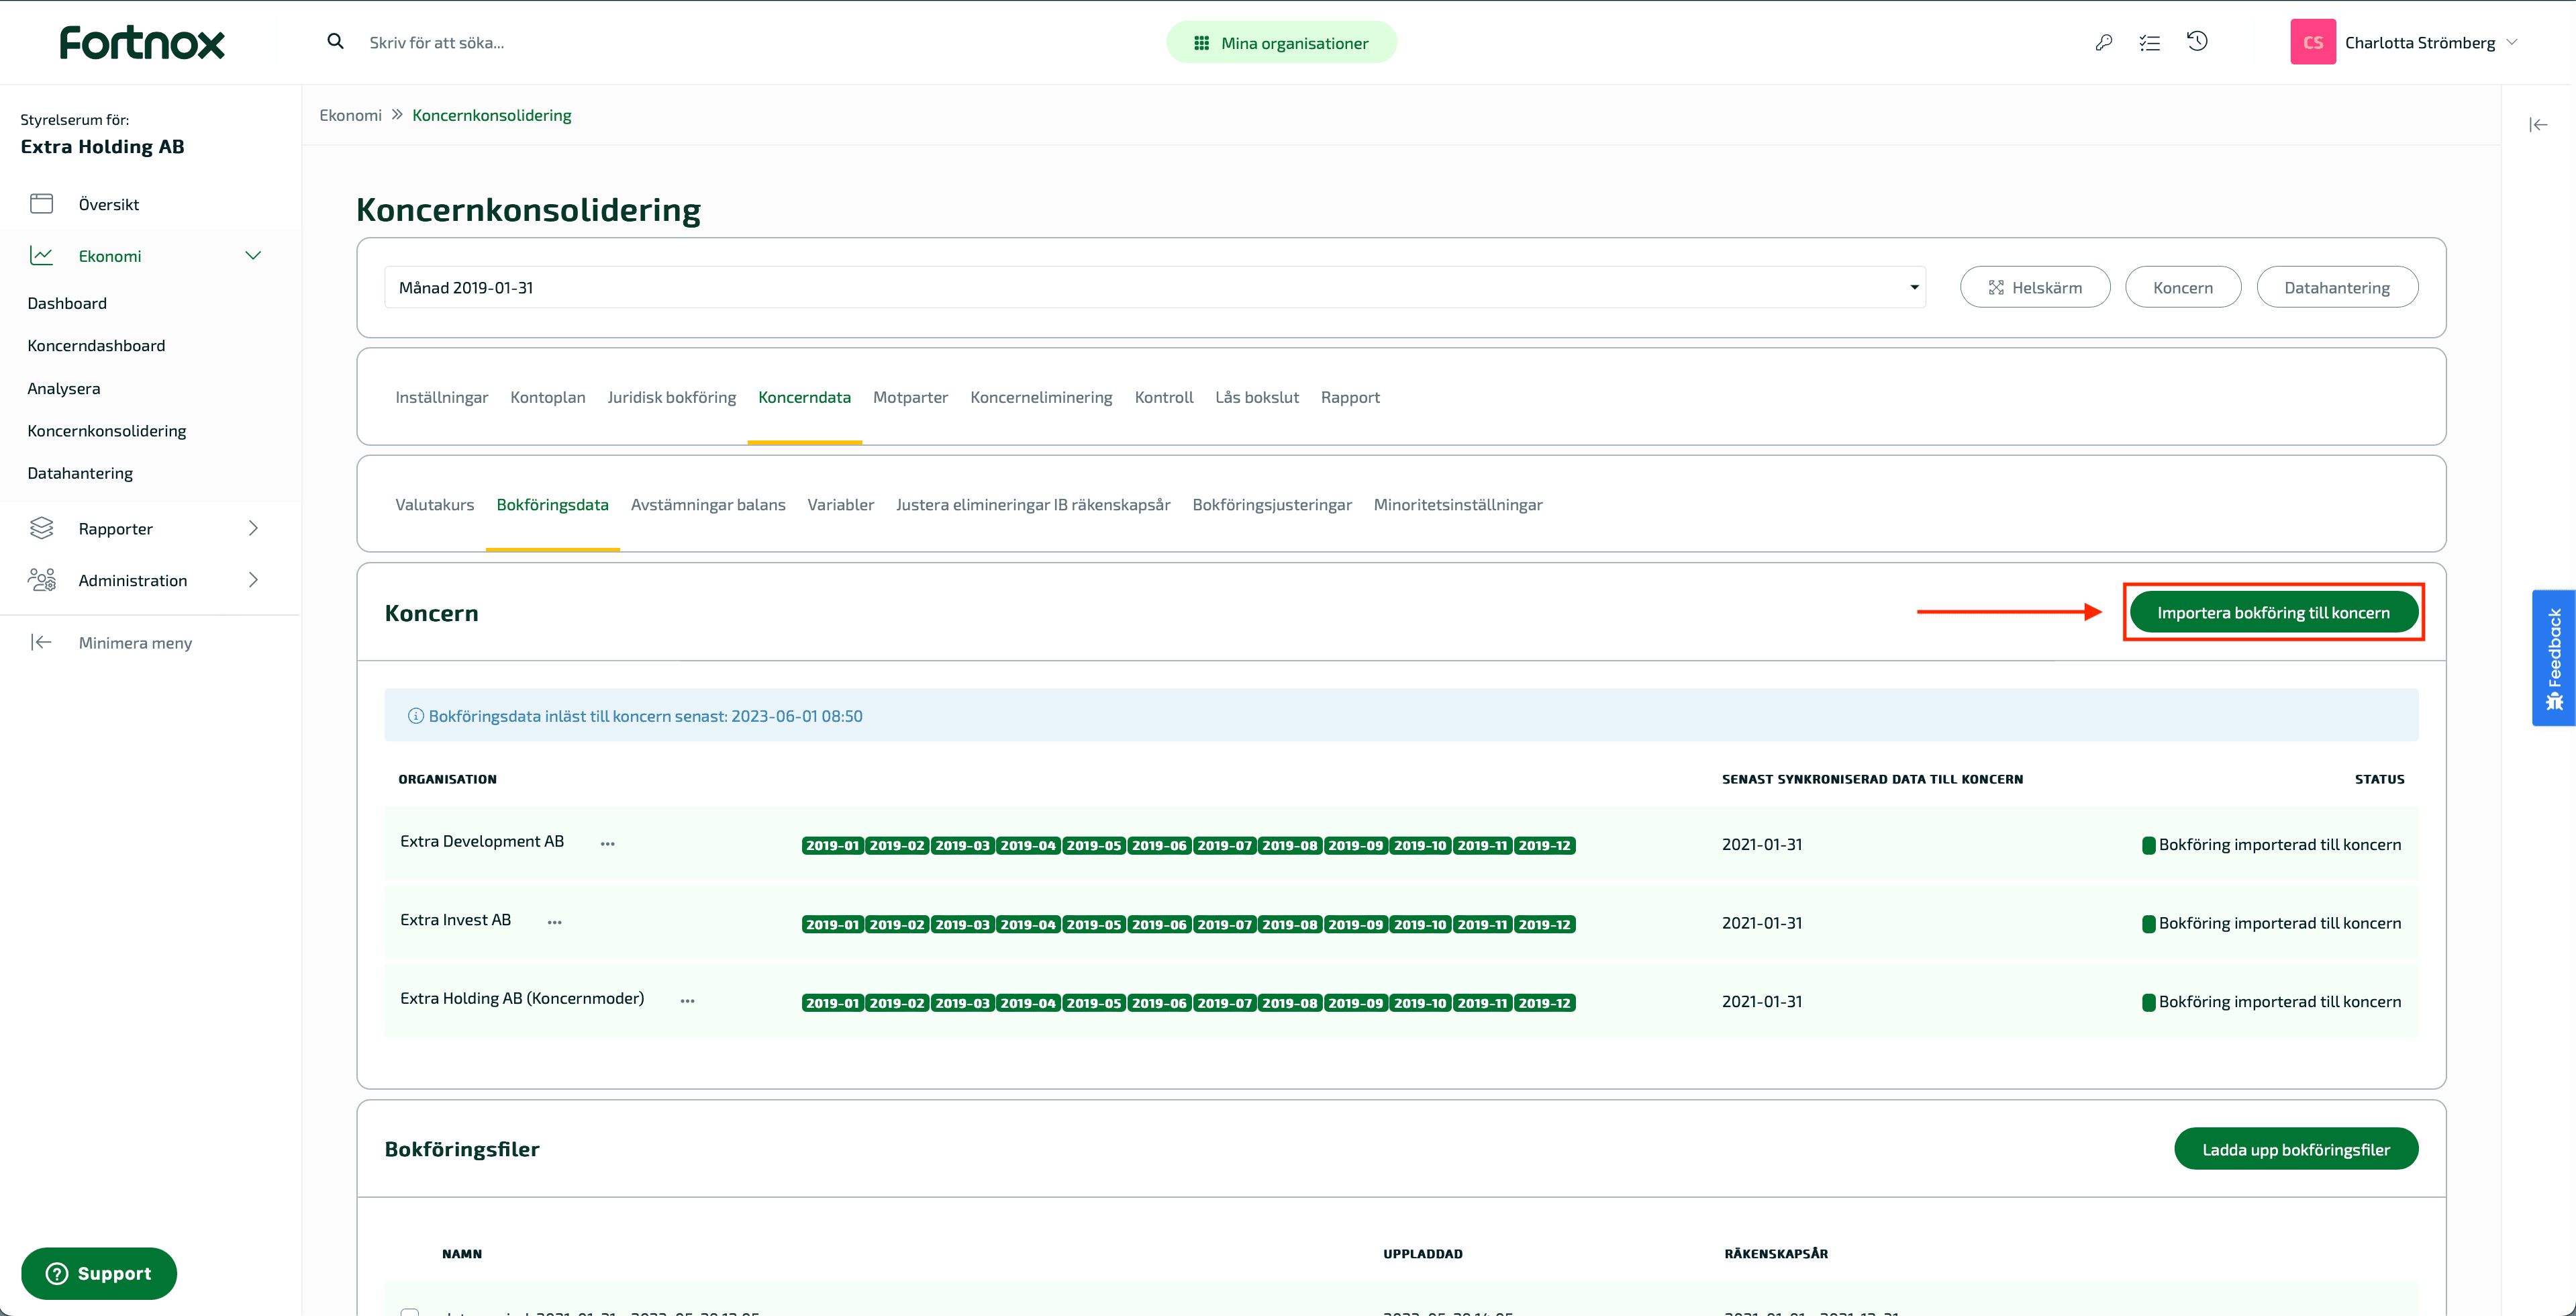The width and height of the screenshot is (2576, 1316).
Task: Click the CS user avatar
Action: pyautogui.click(x=2312, y=43)
